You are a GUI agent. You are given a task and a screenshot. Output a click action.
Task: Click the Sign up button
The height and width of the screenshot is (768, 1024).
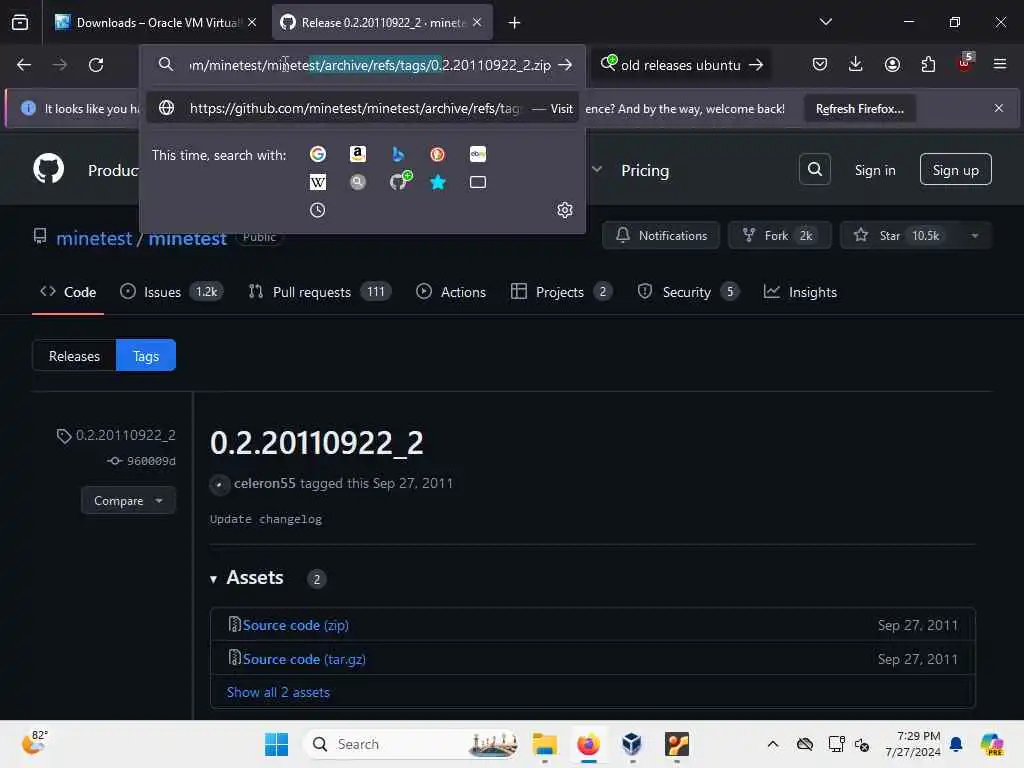[x=955, y=170]
